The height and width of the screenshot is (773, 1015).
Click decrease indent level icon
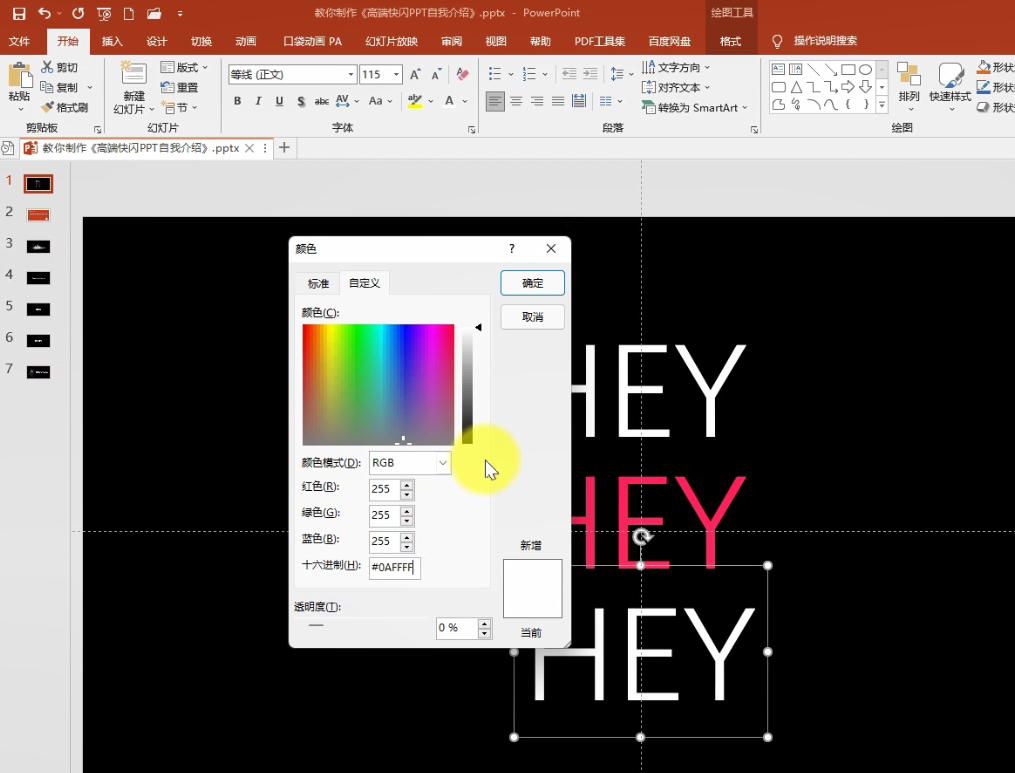pos(569,74)
